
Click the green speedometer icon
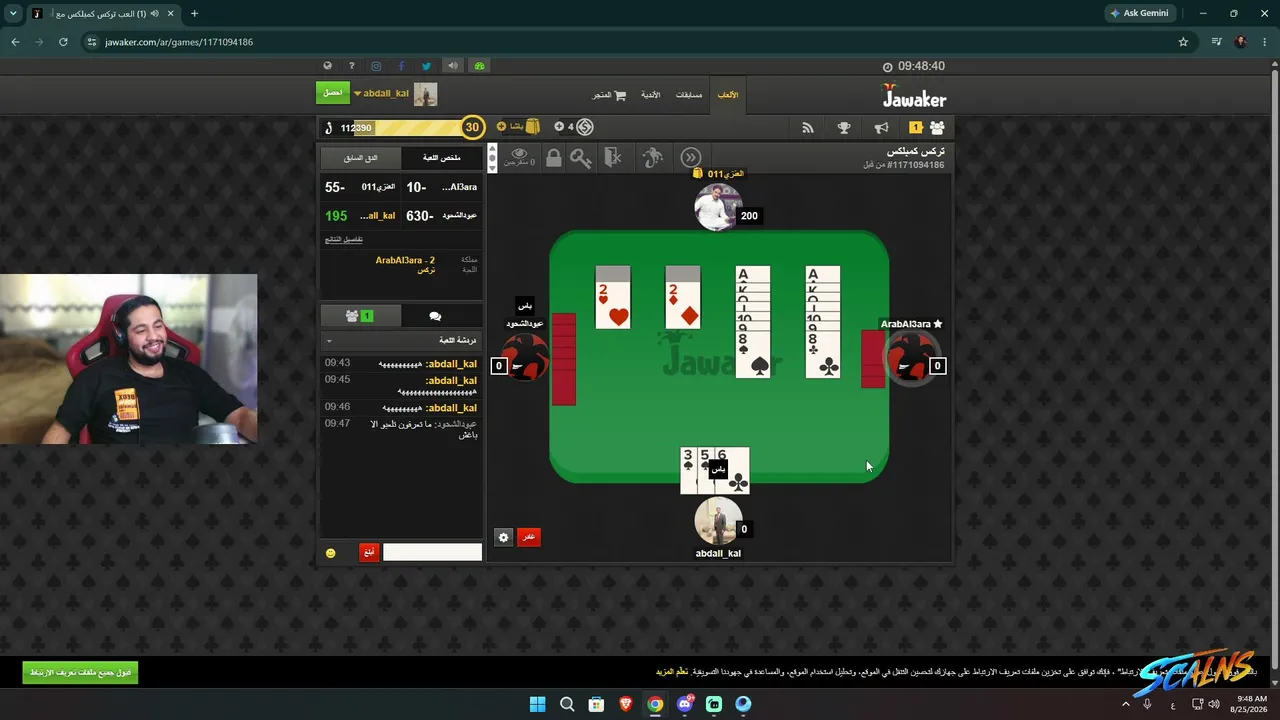(479, 66)
